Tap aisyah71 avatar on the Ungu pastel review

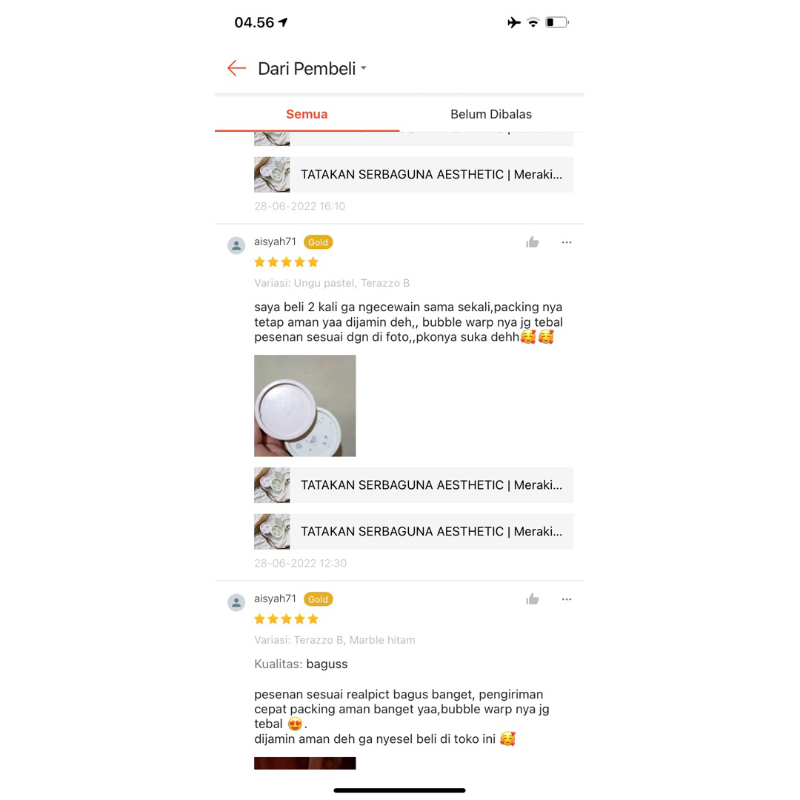[x=236, y=245]
